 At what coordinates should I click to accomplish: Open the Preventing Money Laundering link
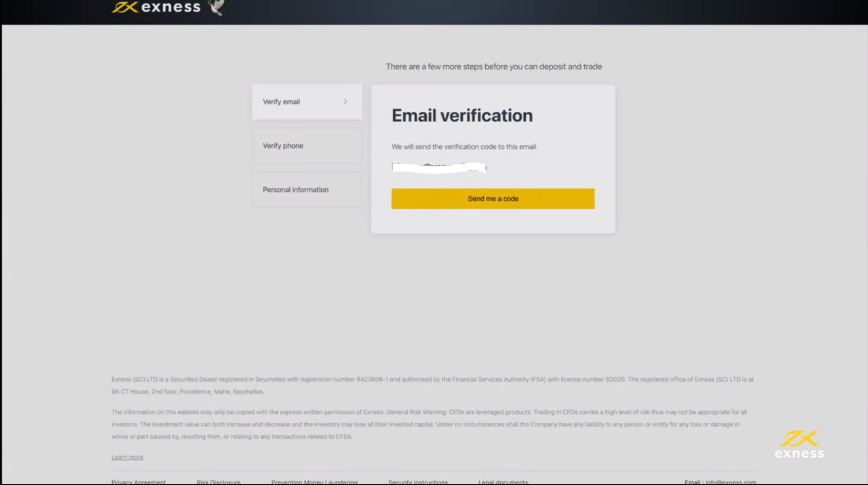pyautogui.click(x=314, y=482)
